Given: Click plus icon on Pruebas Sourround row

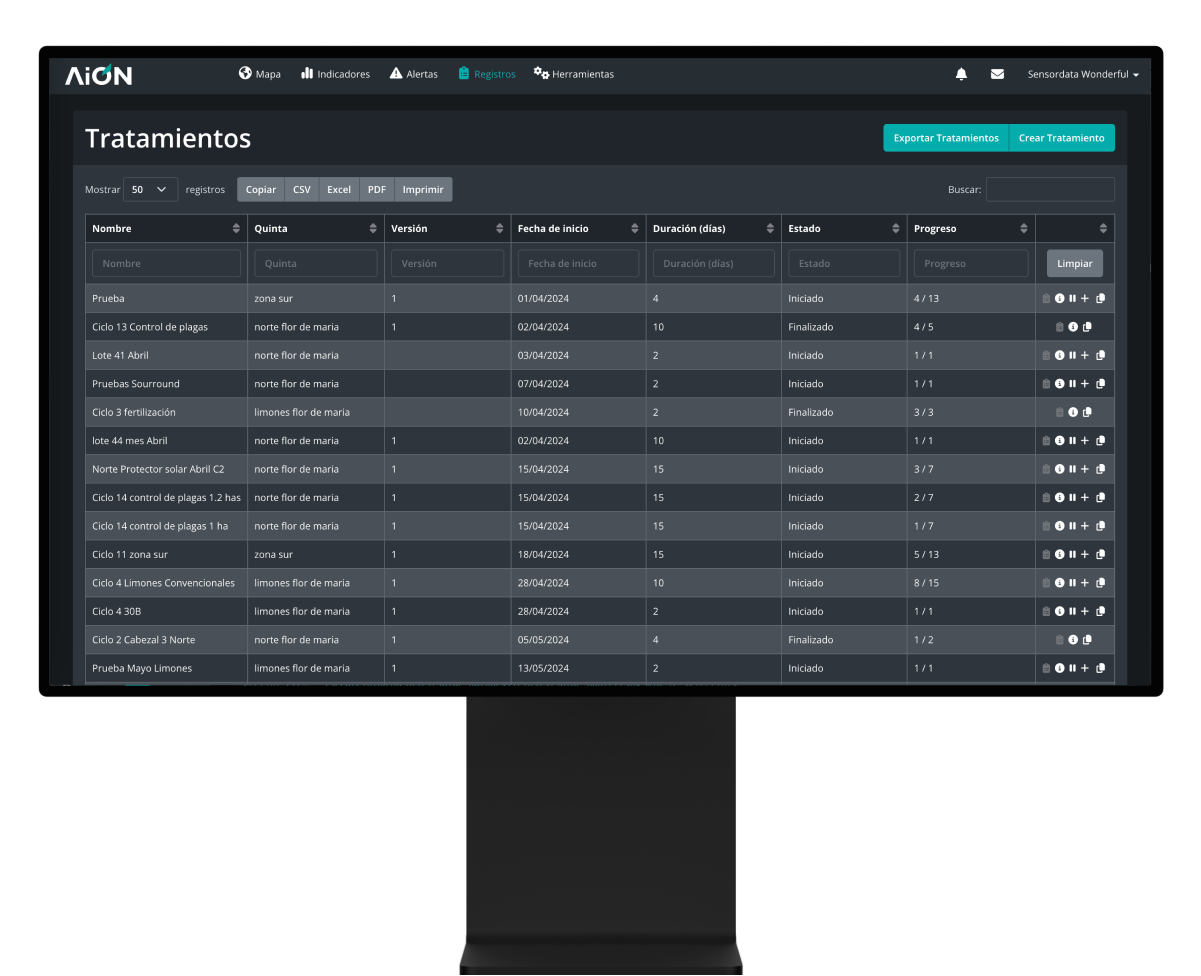Looking at the screenshot, I should [1085, 384].
